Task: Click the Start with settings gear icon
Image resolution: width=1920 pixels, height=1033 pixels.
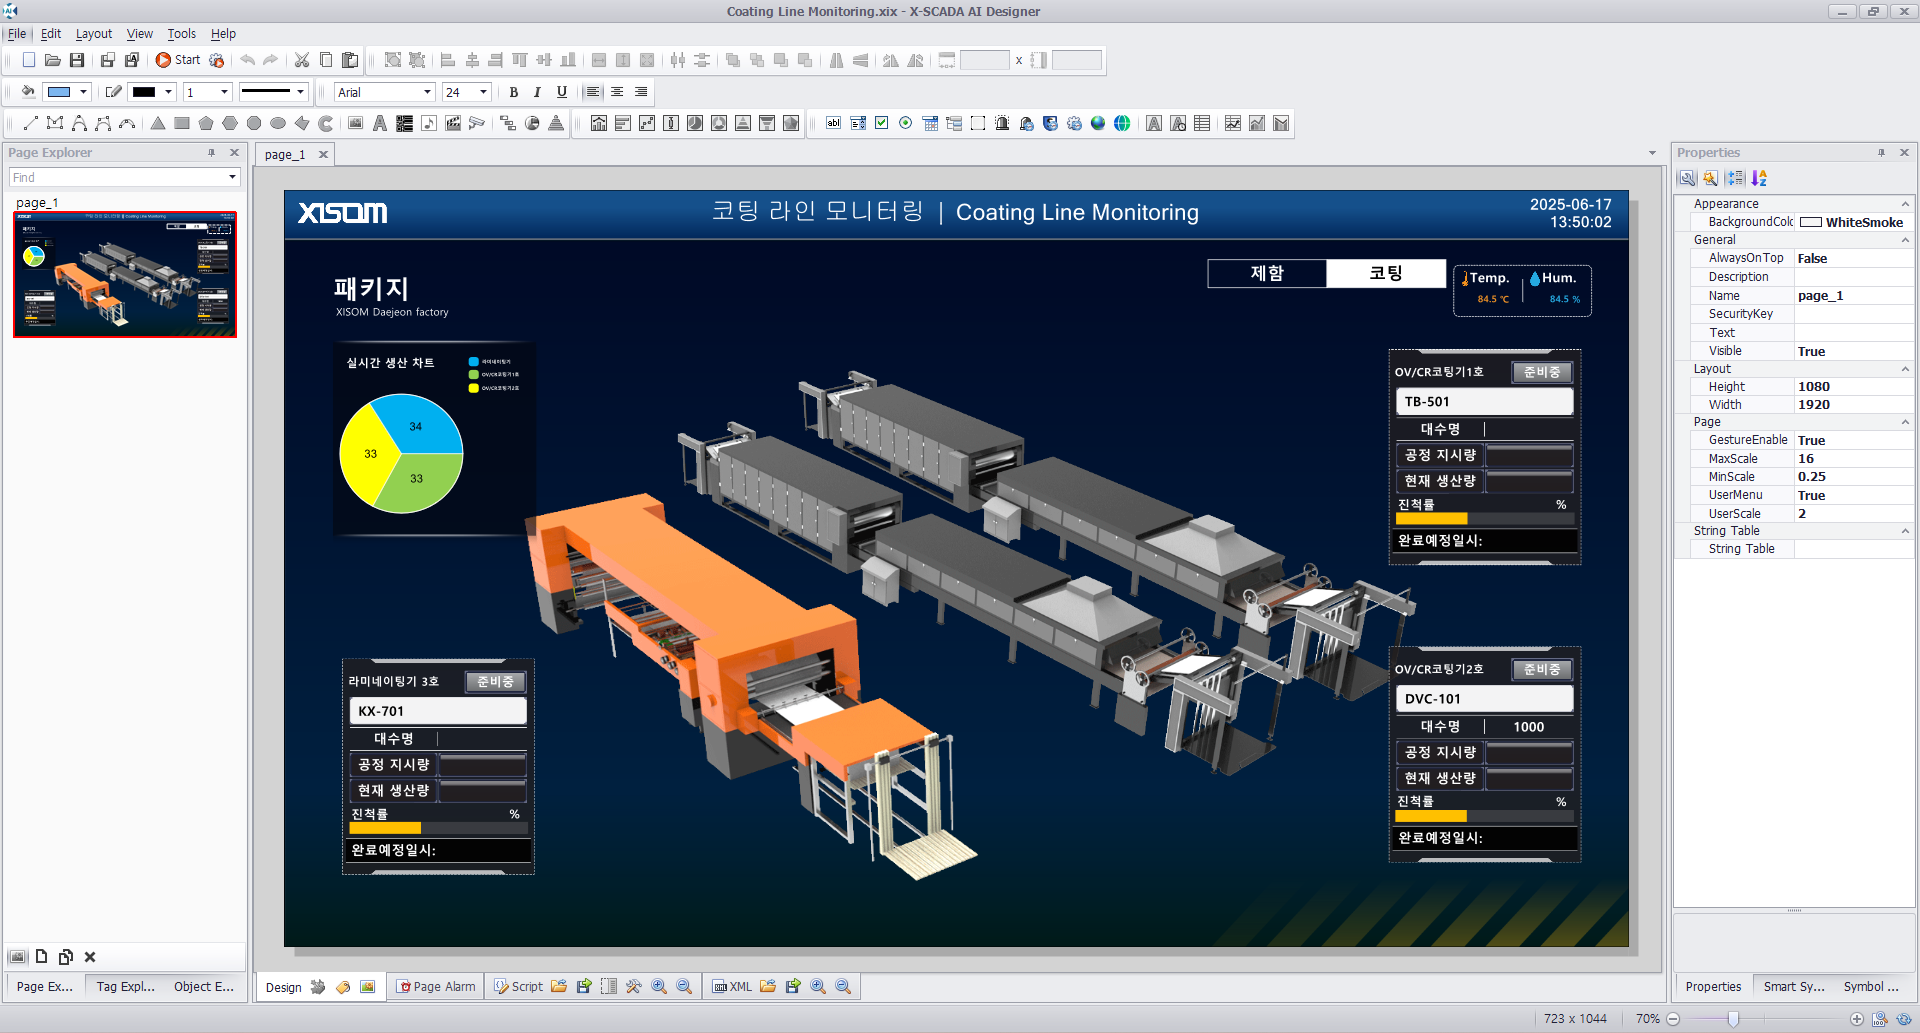Action: (x=217, y=60)
